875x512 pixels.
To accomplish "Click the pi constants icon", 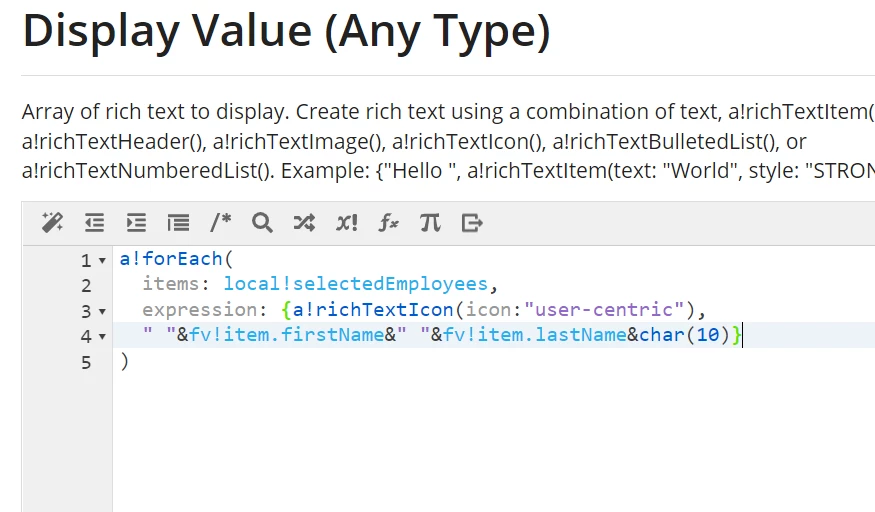I will pyautogui.click(x=430, y=223).
